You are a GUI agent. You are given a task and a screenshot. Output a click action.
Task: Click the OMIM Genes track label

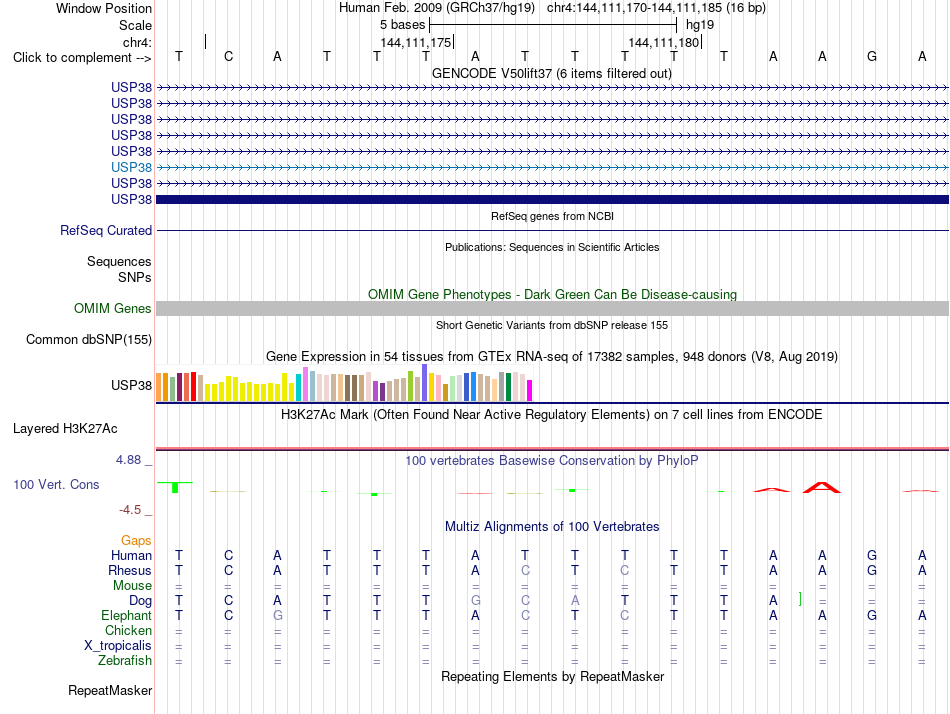coord(113,309)
